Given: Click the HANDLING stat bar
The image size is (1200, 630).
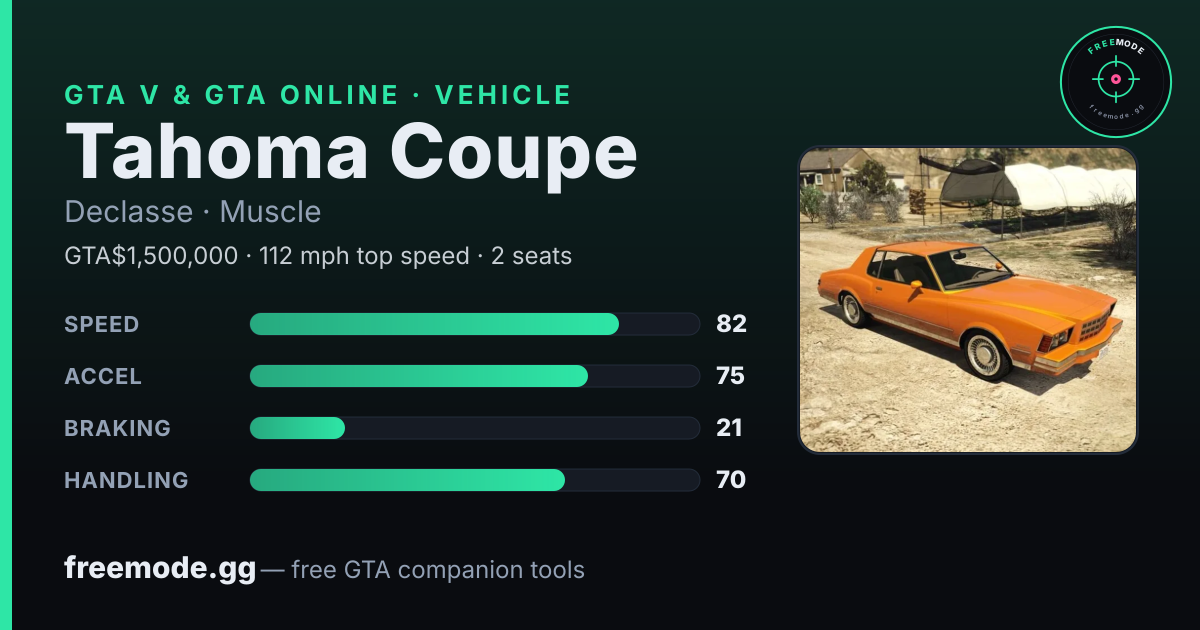Looking at the screenshot, I should click(x=474, y=480).
